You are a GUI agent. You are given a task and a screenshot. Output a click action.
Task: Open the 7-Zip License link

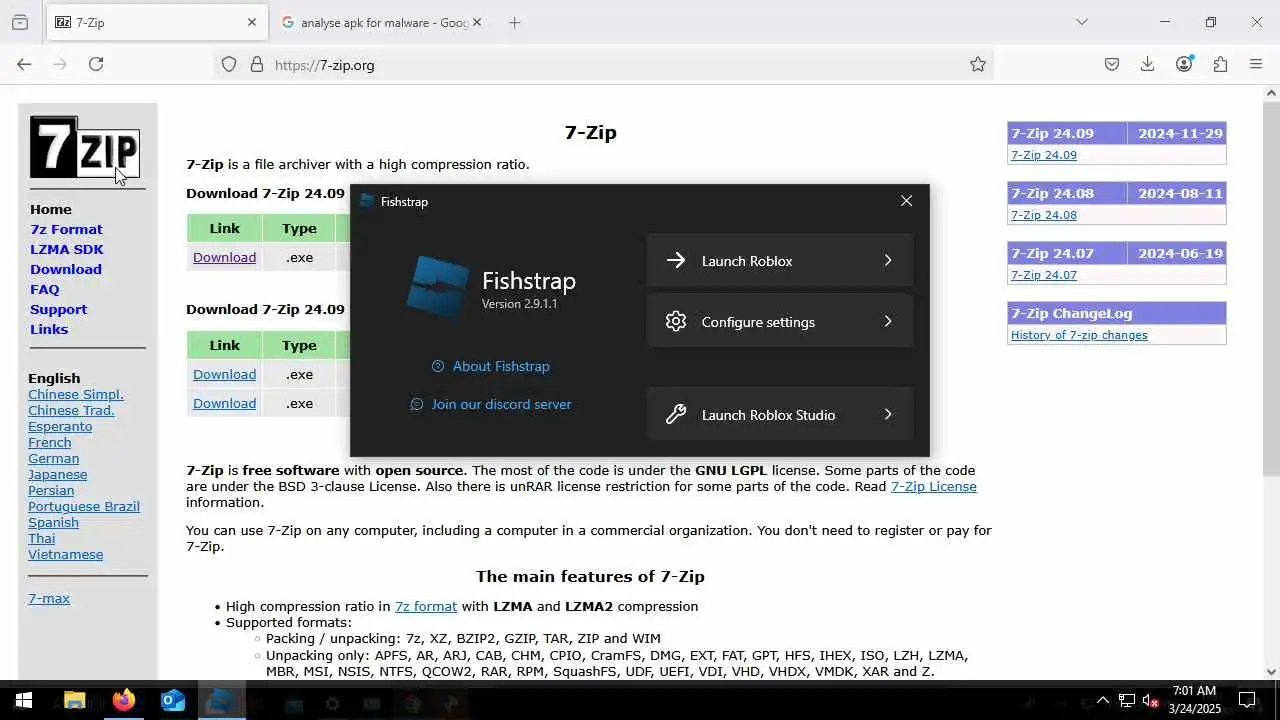(x=934, y=486)
